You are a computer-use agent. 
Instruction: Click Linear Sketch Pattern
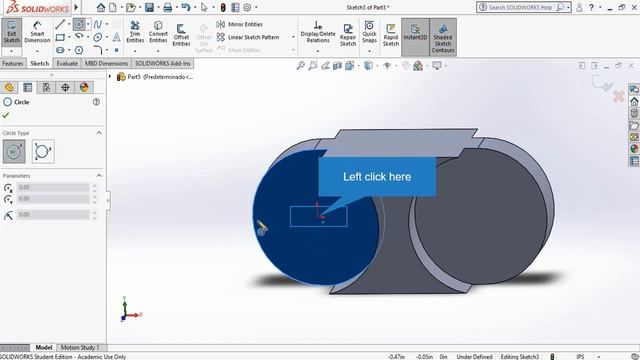point(248,37)
